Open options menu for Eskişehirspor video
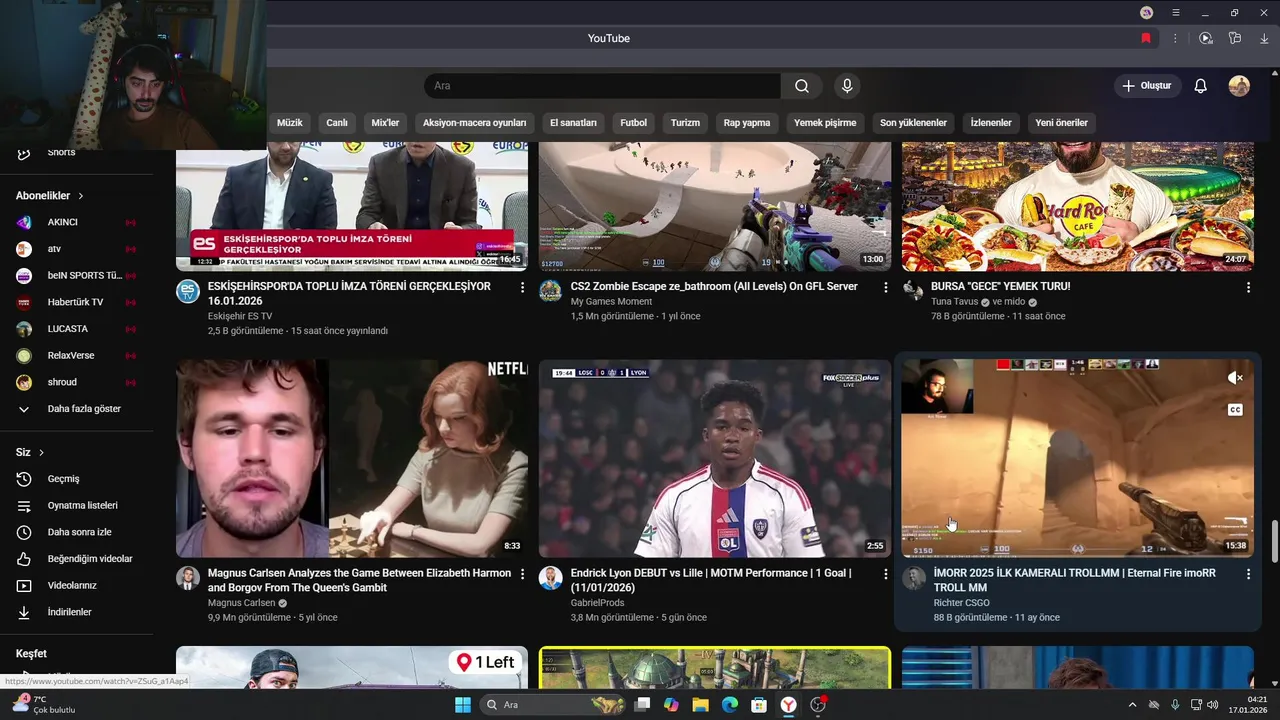 click(522, 287)
